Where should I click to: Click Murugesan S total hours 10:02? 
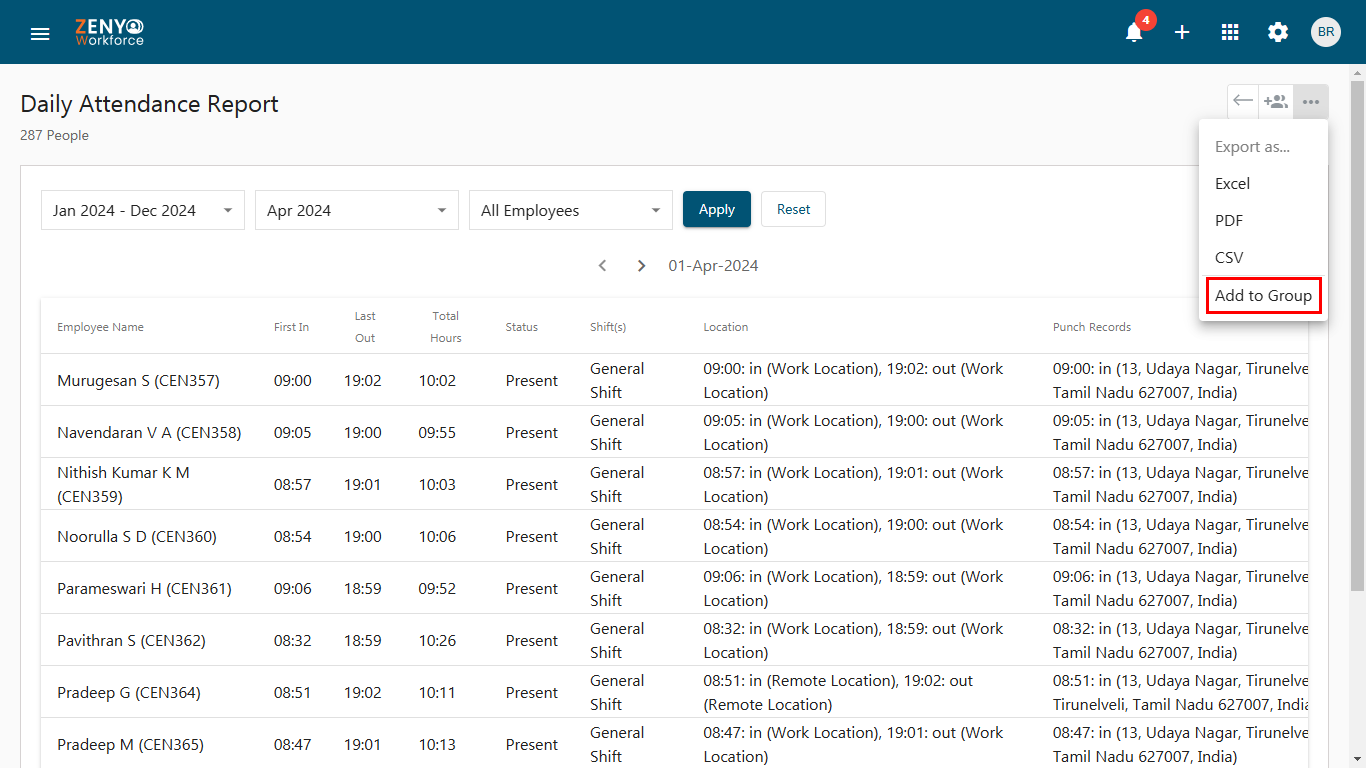point(437,381)
